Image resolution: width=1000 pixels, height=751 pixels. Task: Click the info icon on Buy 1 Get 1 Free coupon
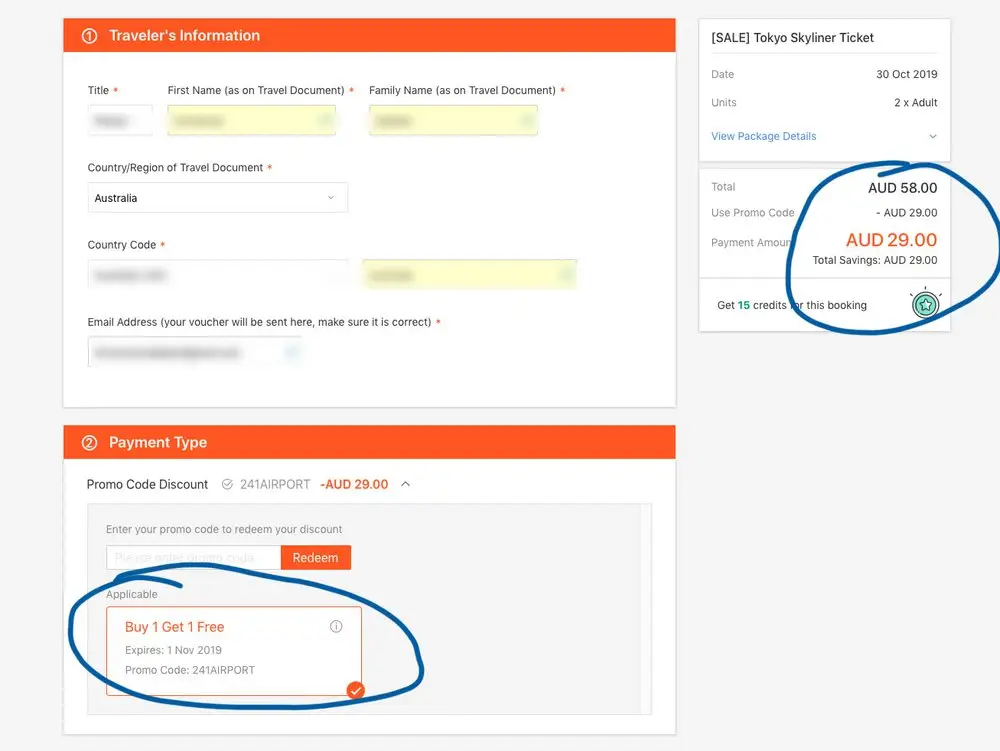point(336,627)
